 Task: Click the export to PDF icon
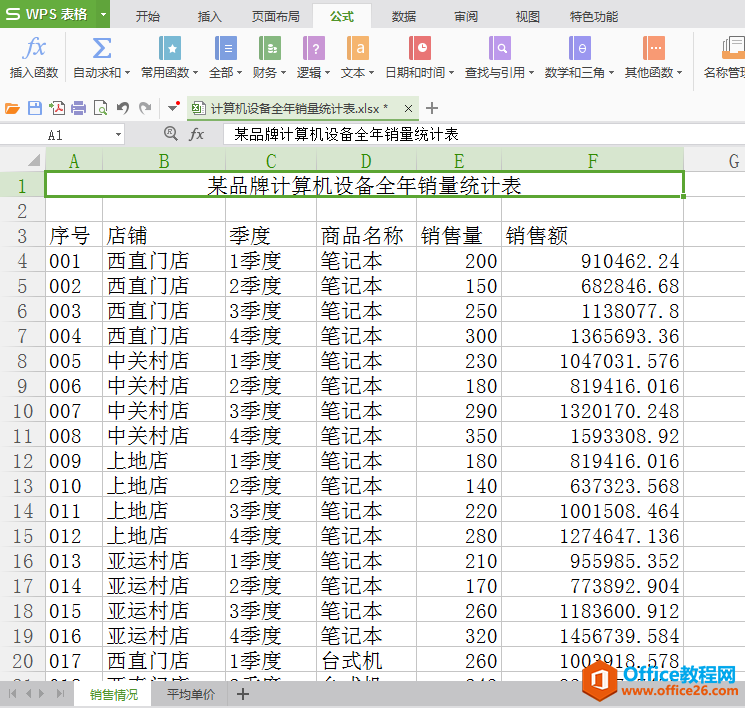[x=57, y=108]
